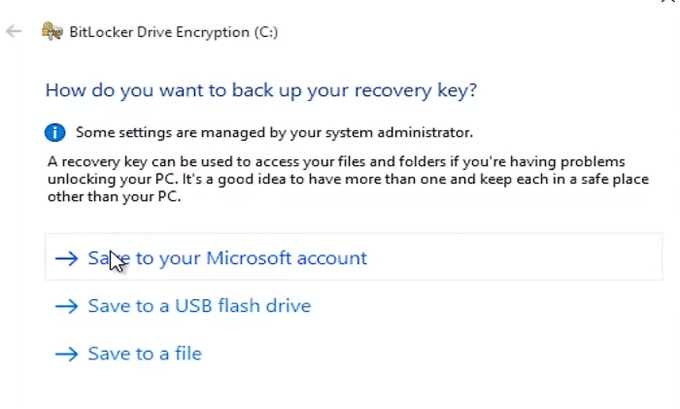
Task: Click the back arrow in the title bar
Action: pos(14,32)
